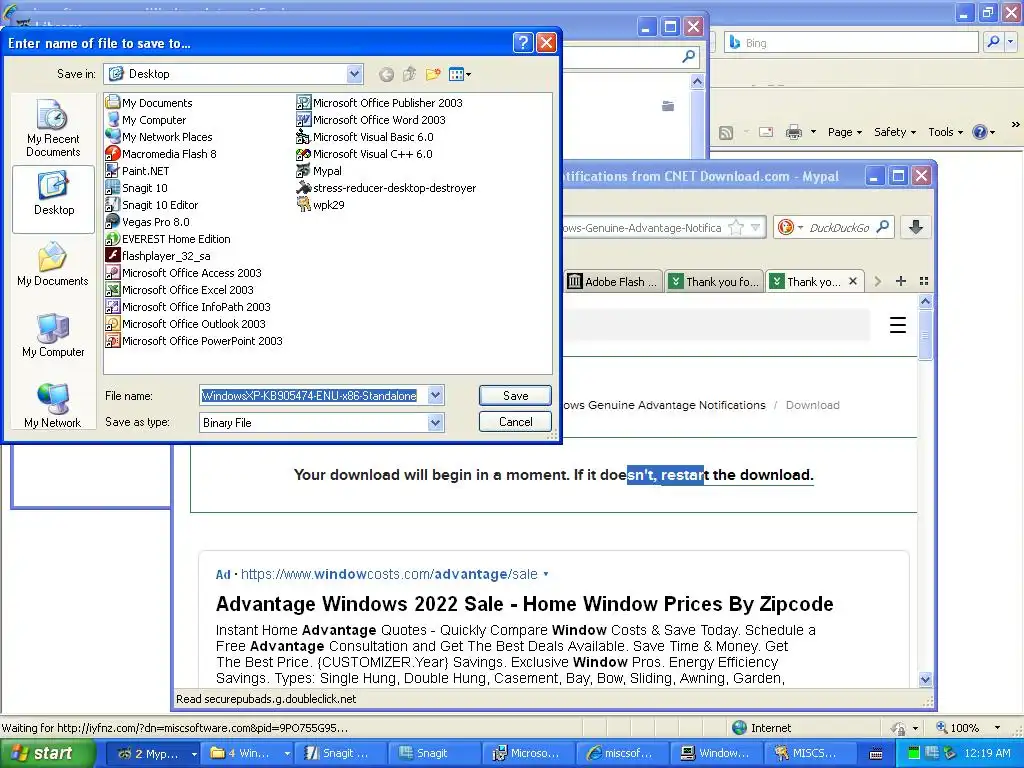This screenshot has height=768, width=1024.
Task: Click the Mypal bookmark star icon
Action: point(736,227)
